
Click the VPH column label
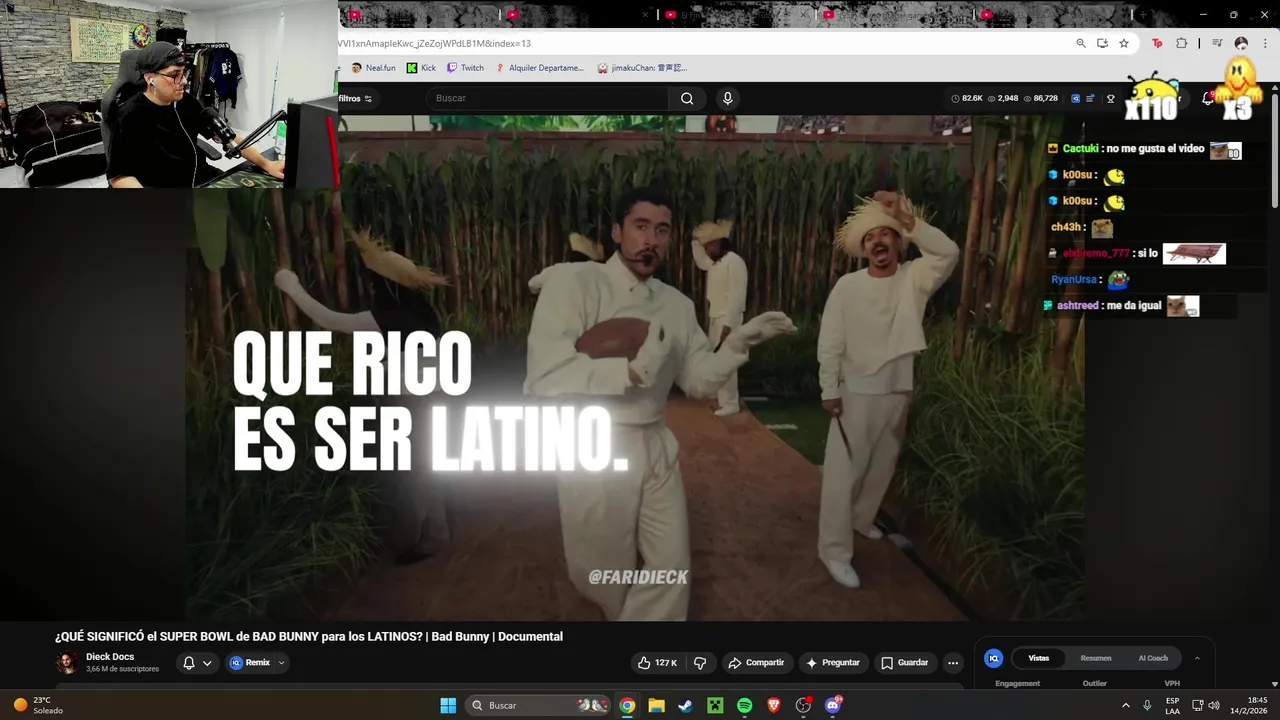click(x=1172, y=683)
